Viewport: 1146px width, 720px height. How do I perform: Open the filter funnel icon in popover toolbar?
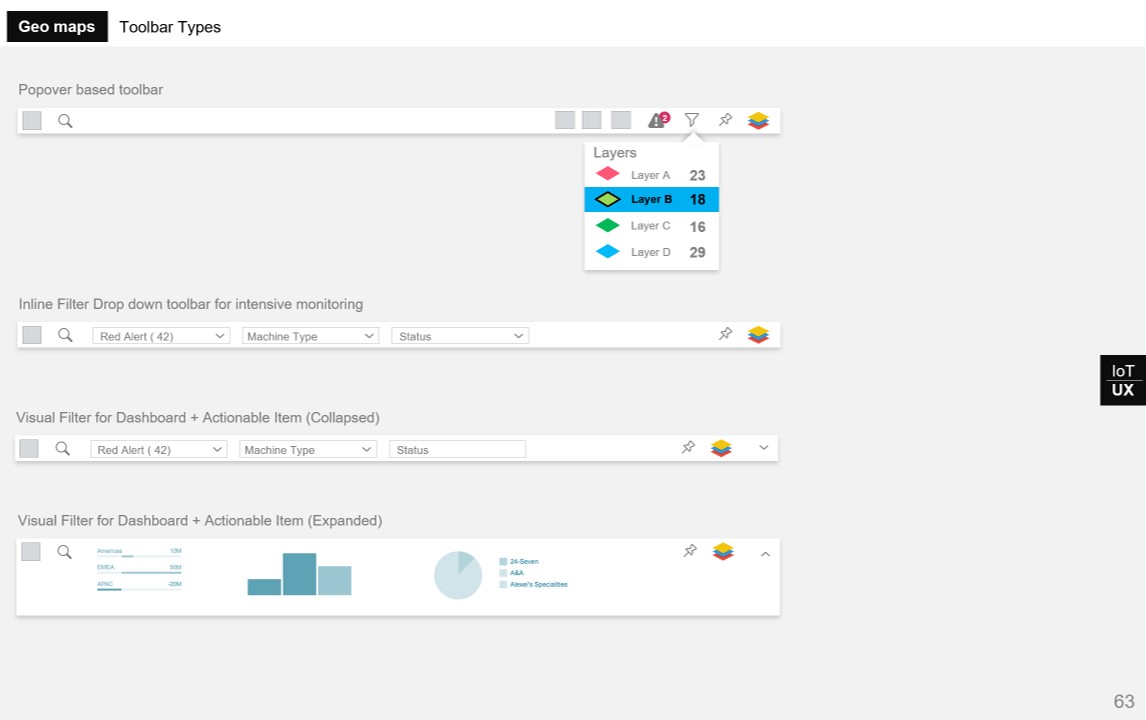point(691,120)
